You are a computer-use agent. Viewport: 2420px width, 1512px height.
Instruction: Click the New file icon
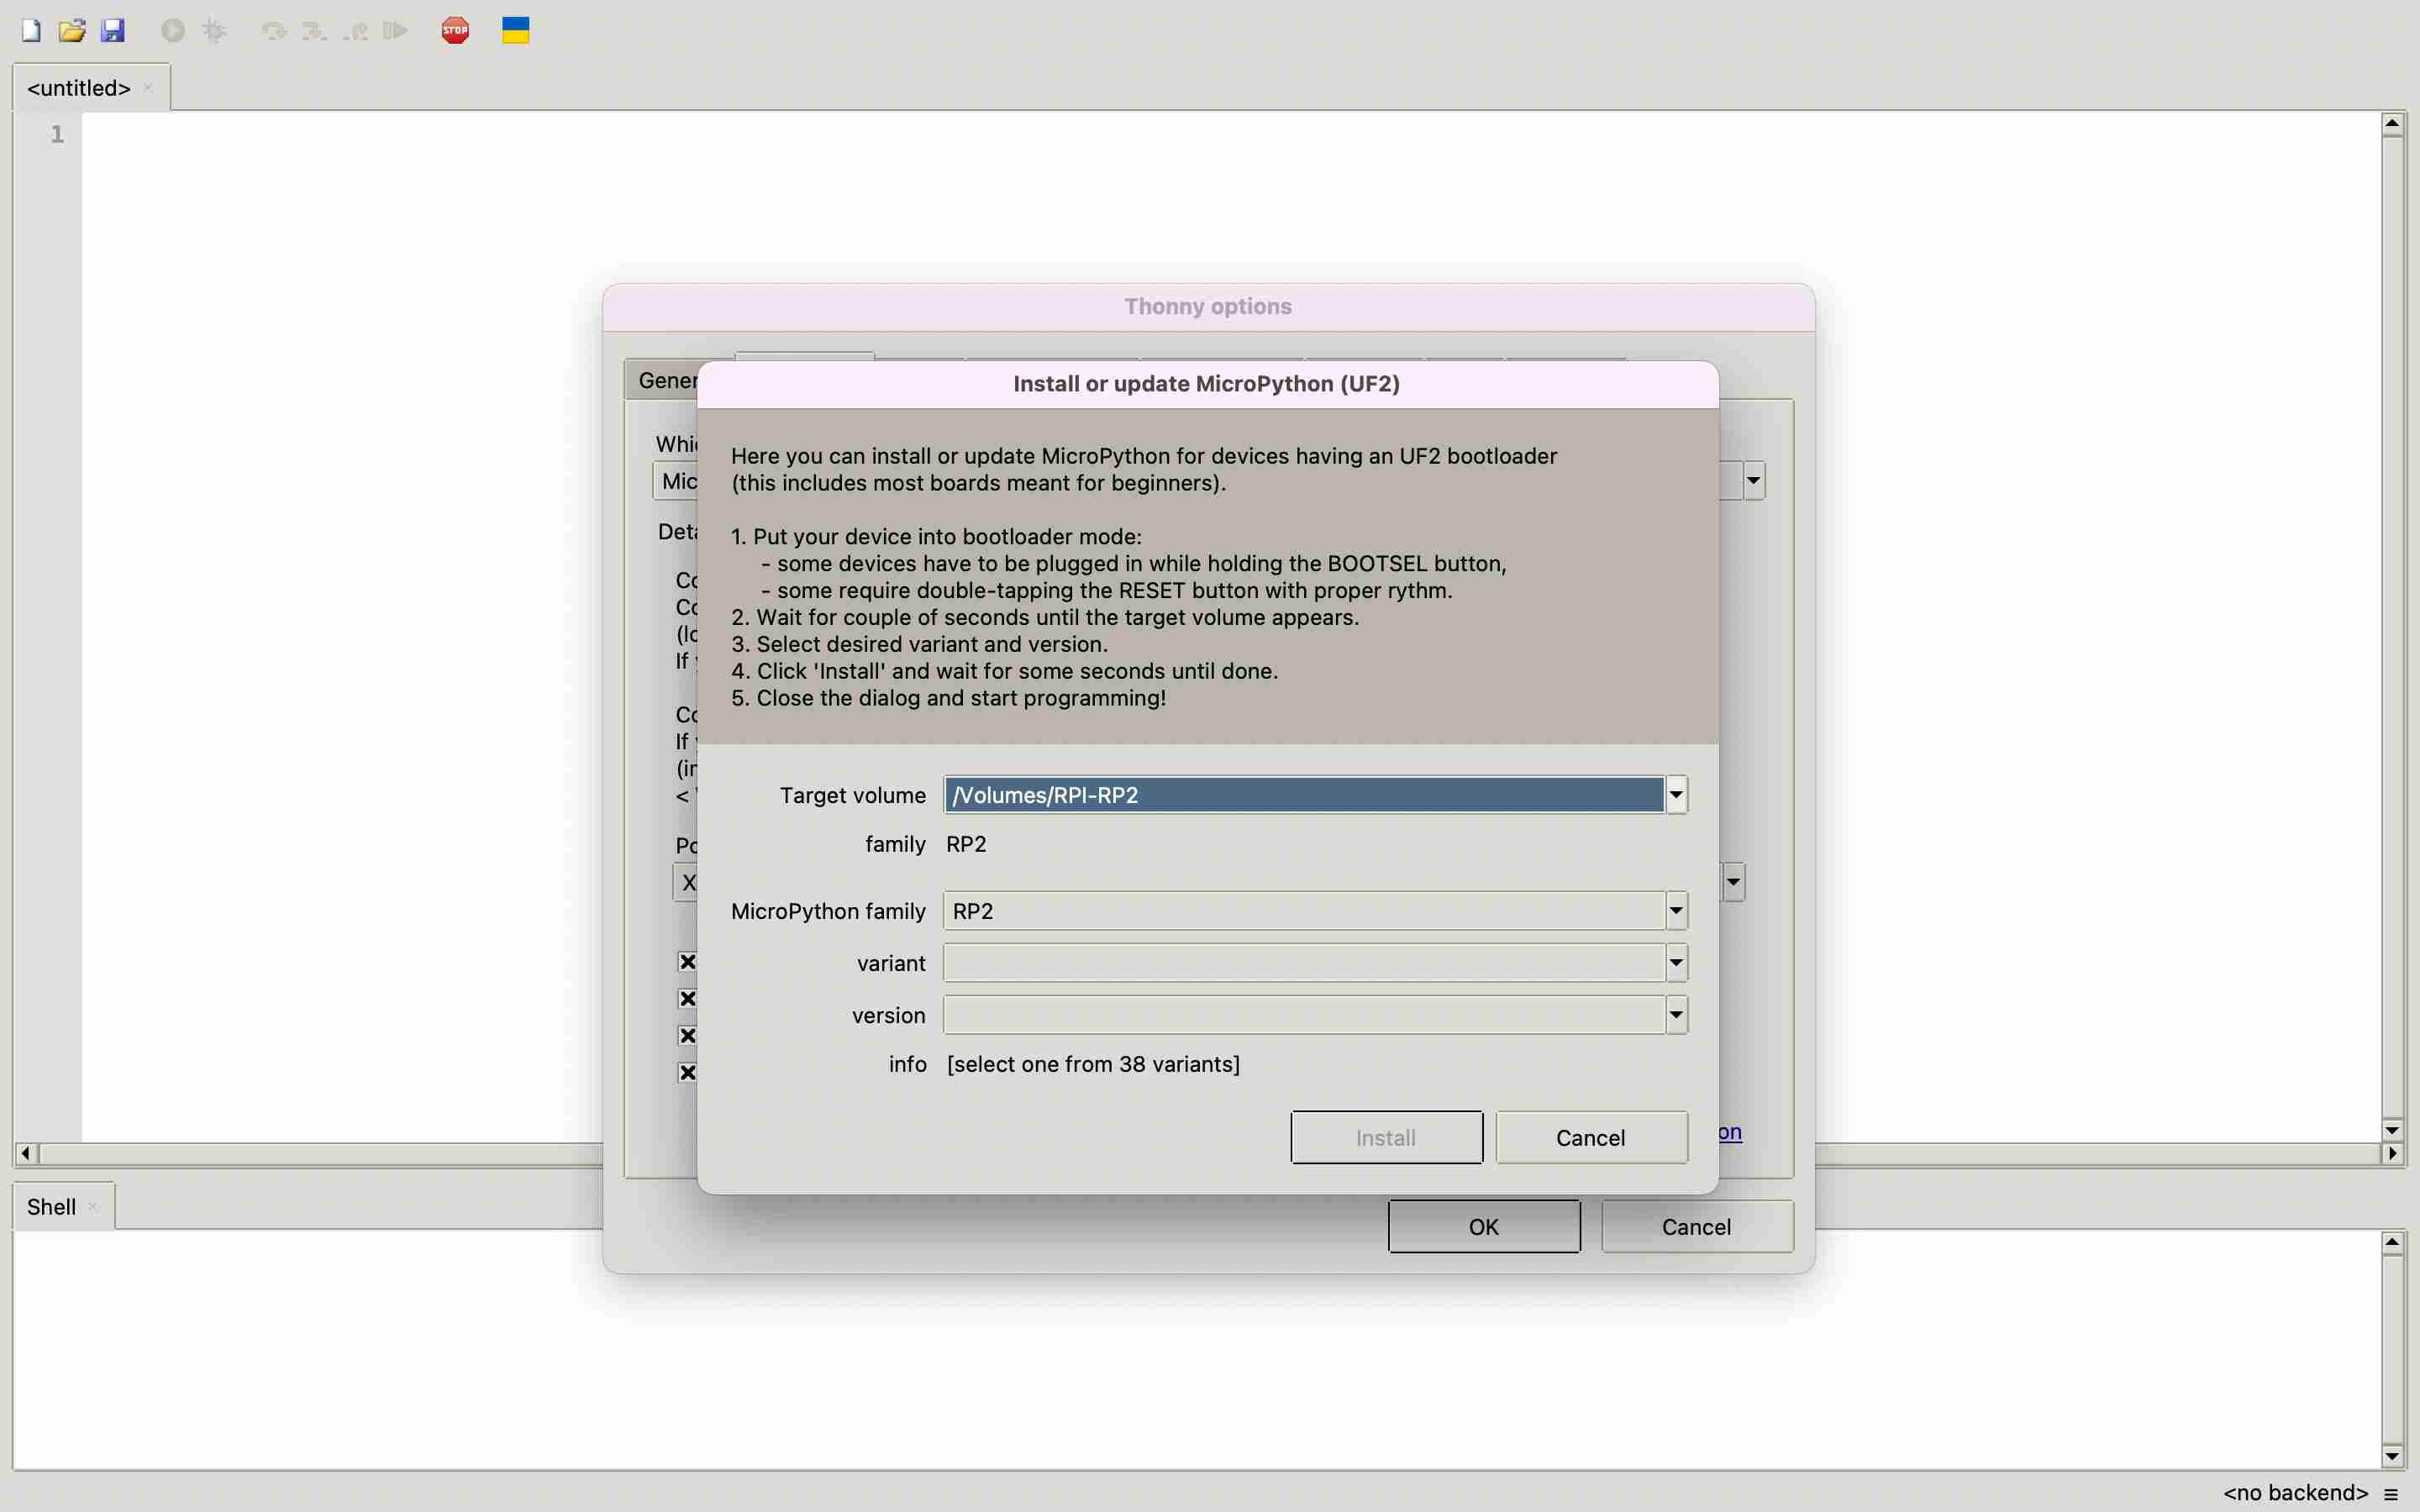pyautogui.click(x=31, y=30)
